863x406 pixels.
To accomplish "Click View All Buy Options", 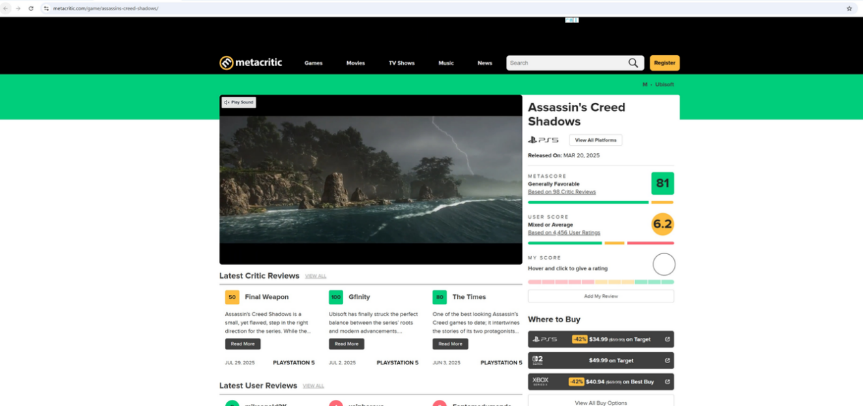I will 600,403.
